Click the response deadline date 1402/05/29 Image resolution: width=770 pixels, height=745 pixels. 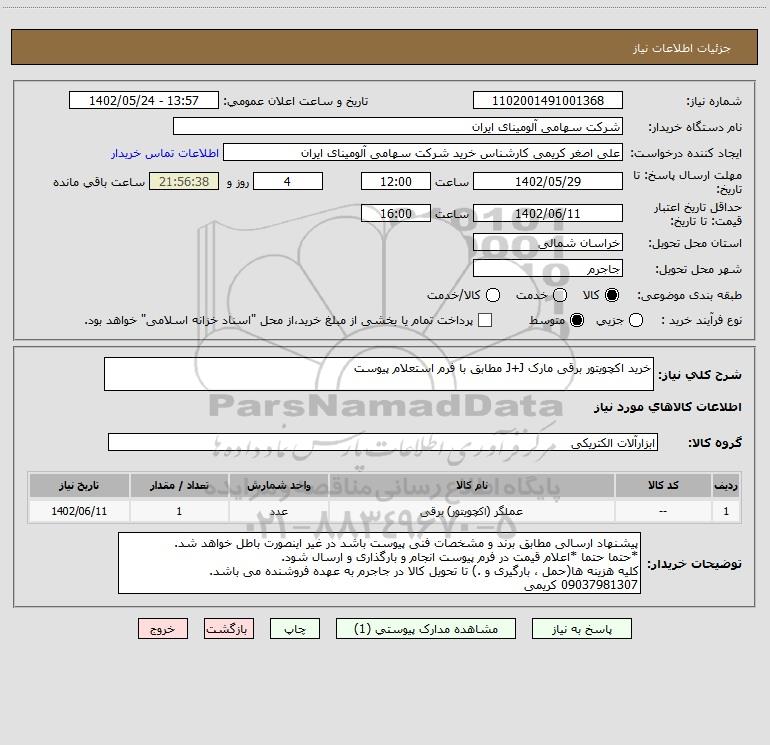tap(548, 181)
